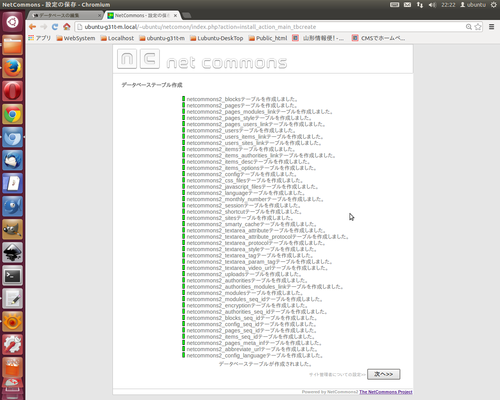Image resolution: width=500 pixels, height=400 pixels.
Task: Expand the Public_html bookmark folder
Action: (x=268, y=38)
